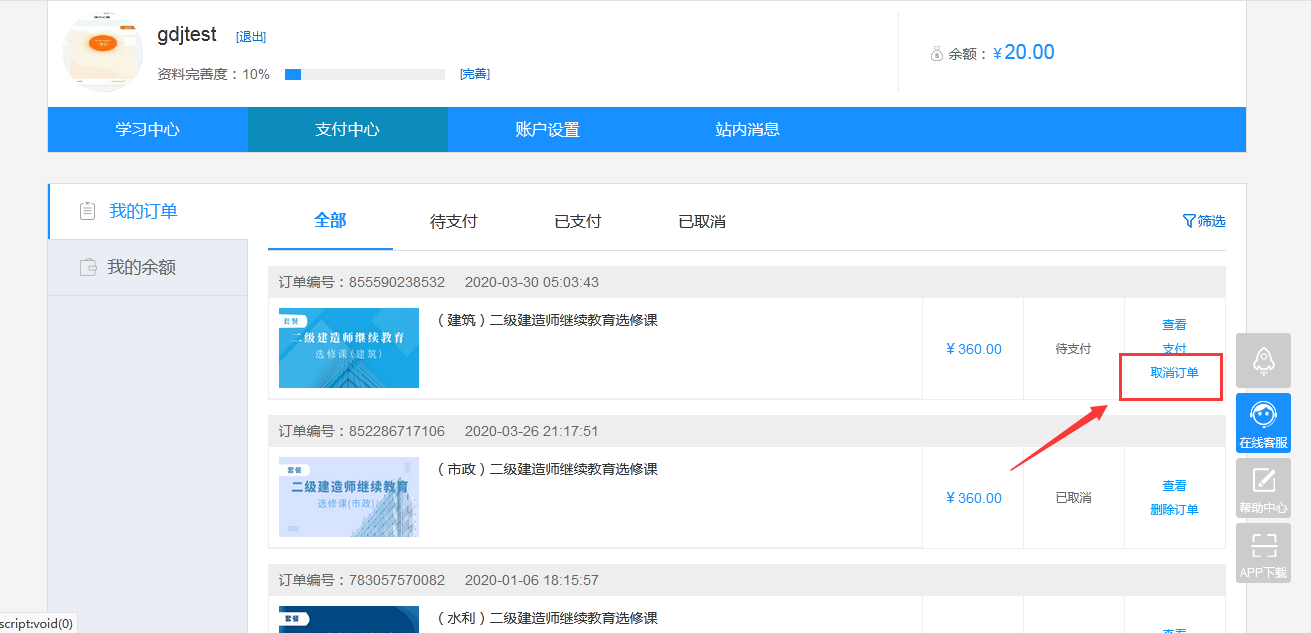The image size is (1311, 633).
Task: Switch to the 已支付 tab
Action: tap(577, 222)
